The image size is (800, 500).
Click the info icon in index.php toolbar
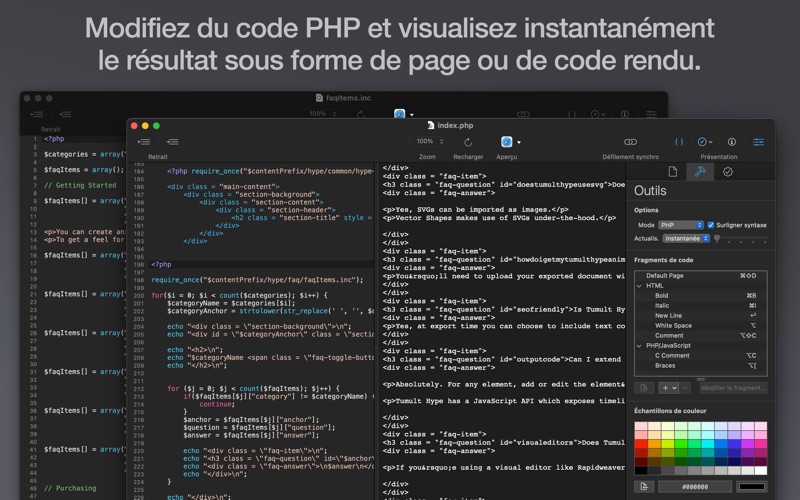(732, 142)
